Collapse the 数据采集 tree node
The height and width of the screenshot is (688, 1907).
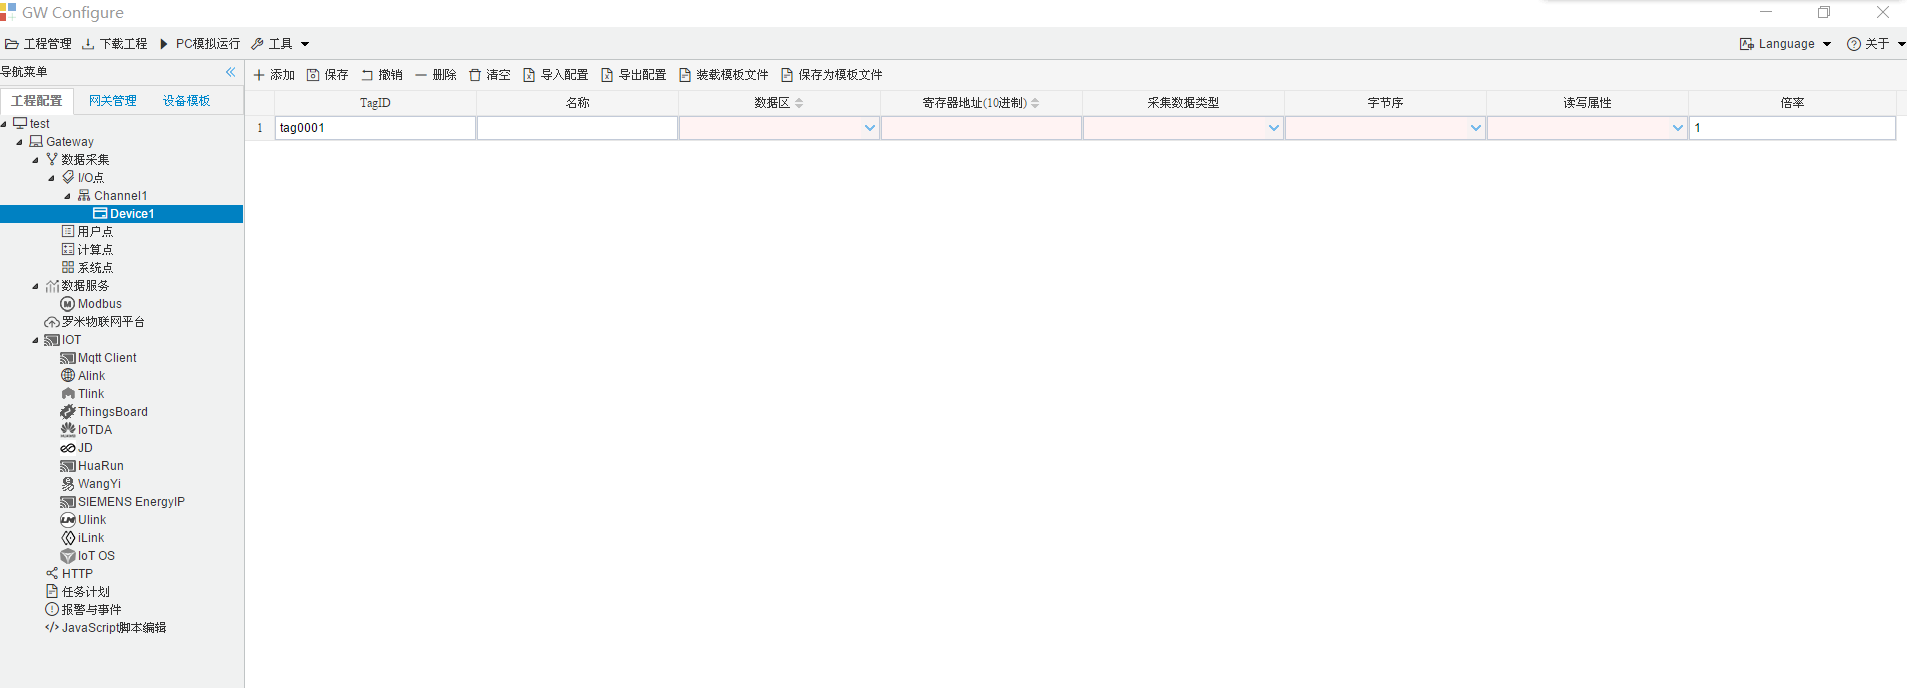[x=35, y=160]
